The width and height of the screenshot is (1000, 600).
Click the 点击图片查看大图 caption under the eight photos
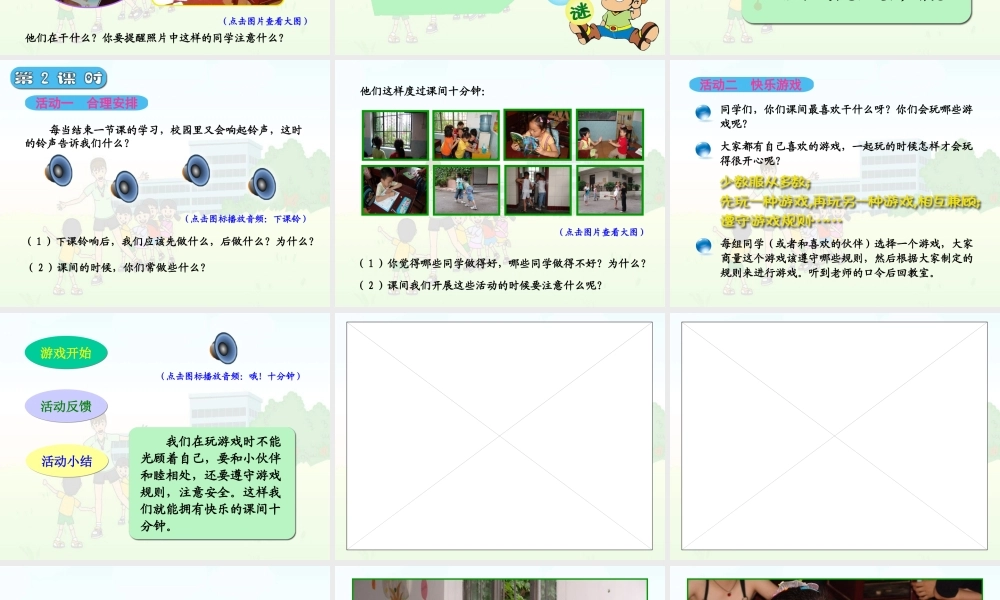(x=601, y=232)
